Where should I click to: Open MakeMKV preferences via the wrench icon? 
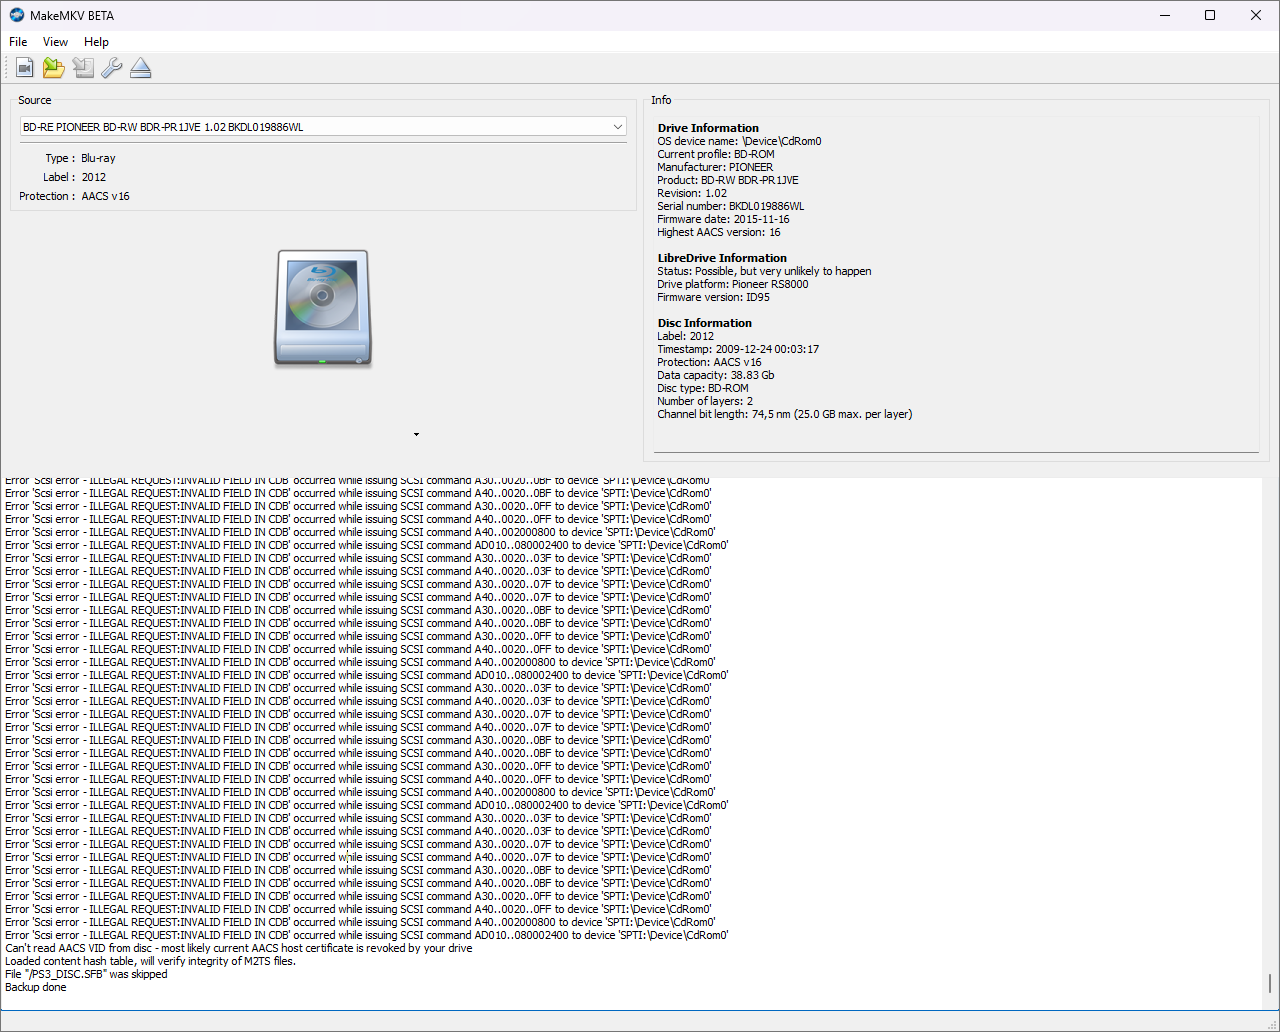(x=111, y=67)
